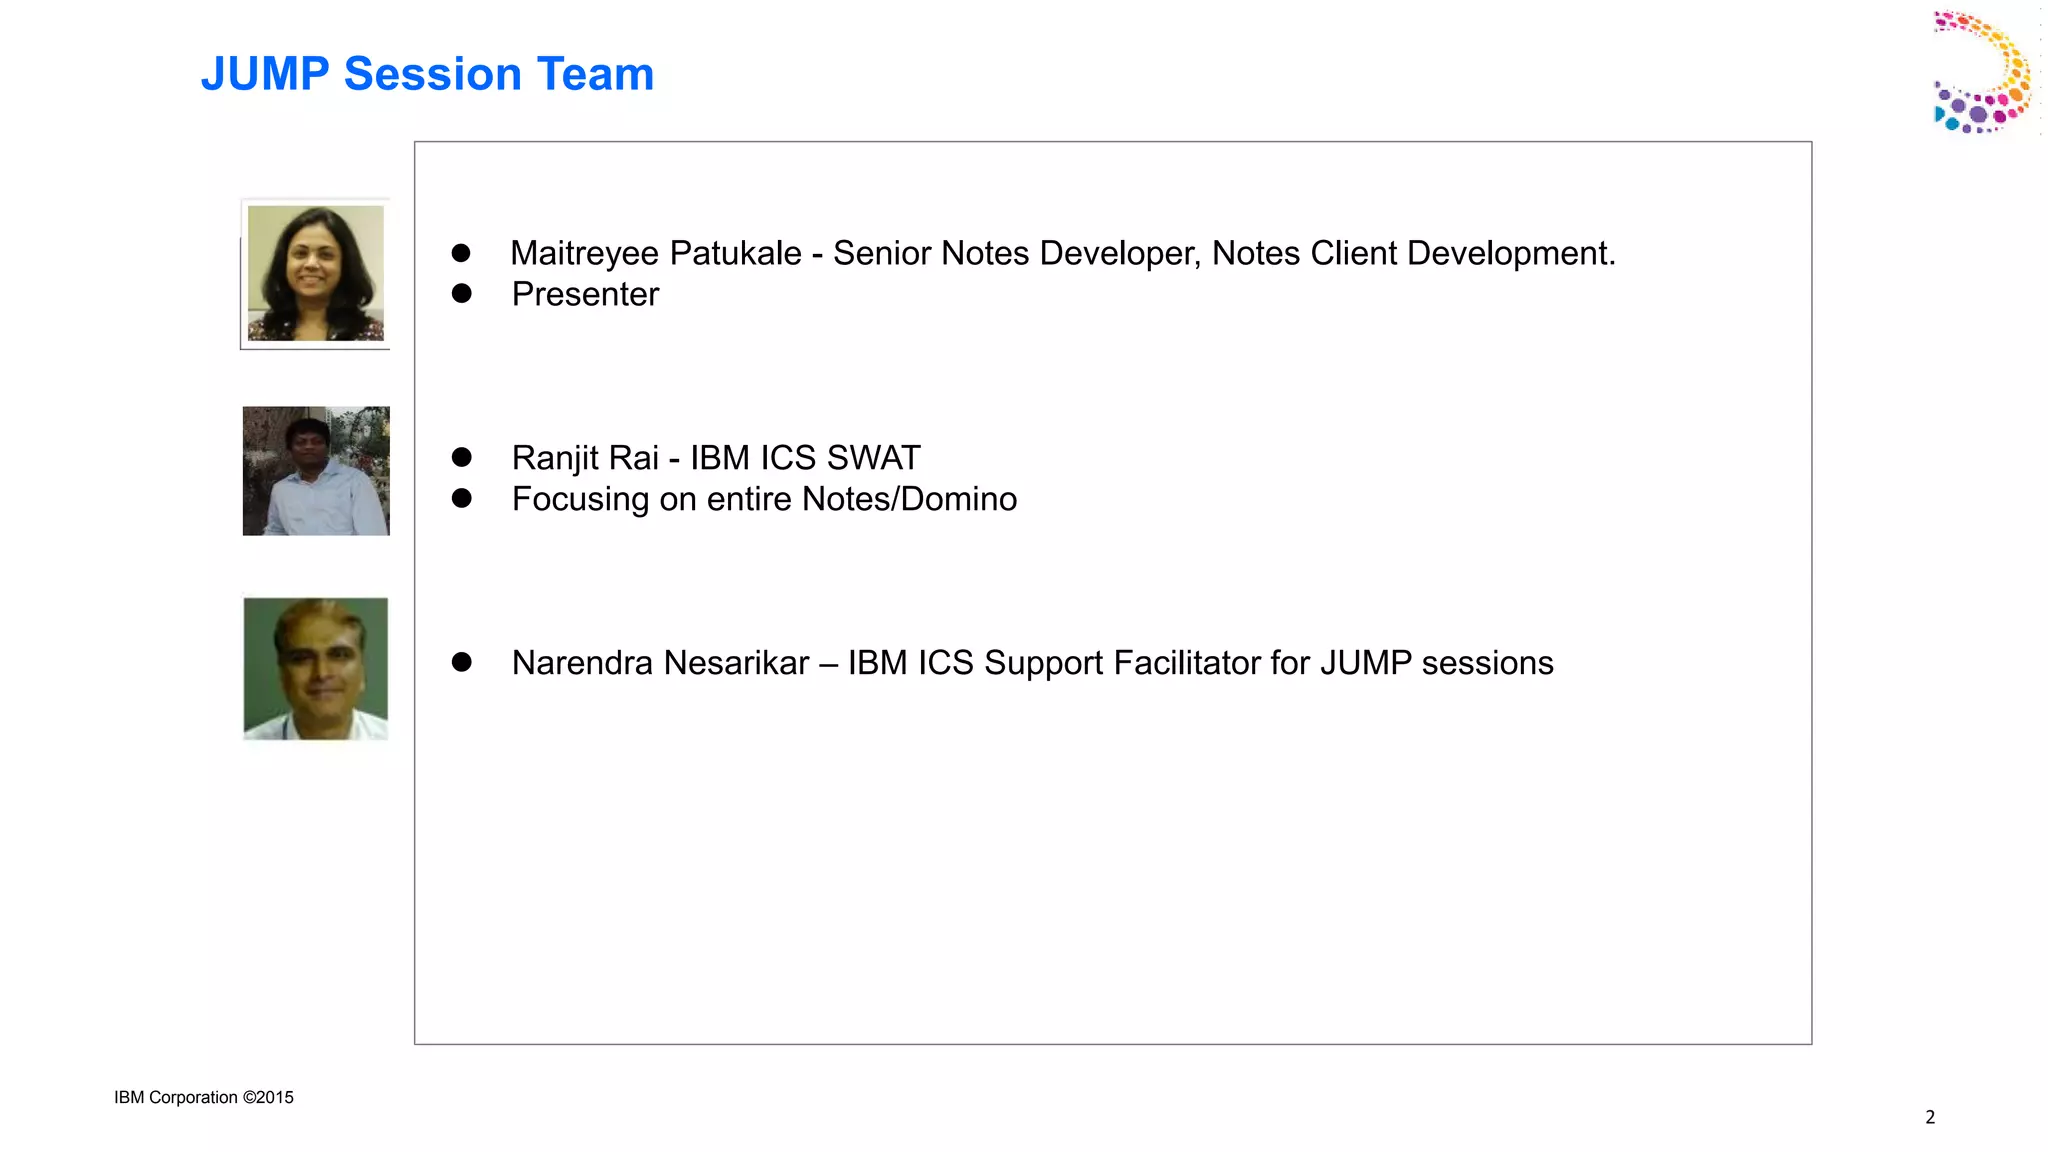Click the 'JUMP Session Team' slide title
This screenshot has height=1152, width=2048.
pyautogui.click(x=427, y=74)
